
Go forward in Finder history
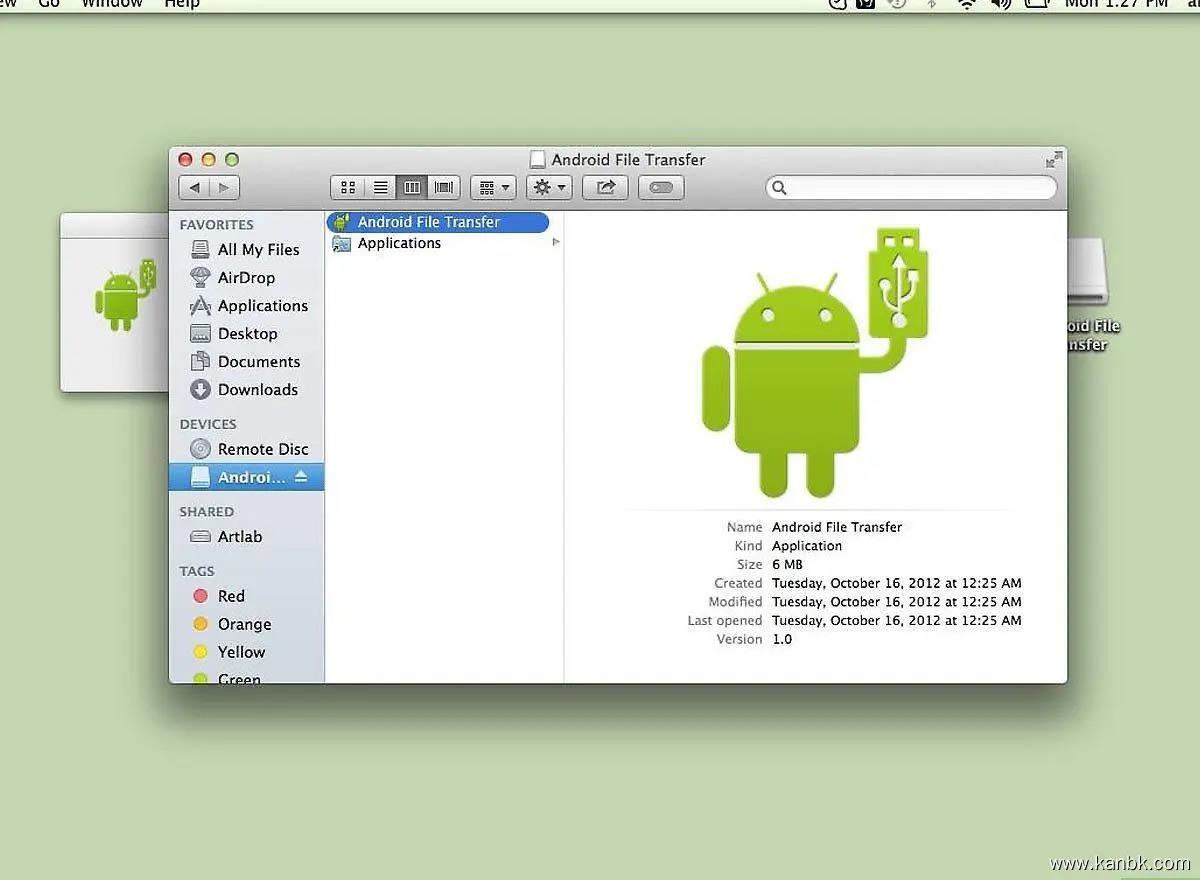[x=224, y=187]
